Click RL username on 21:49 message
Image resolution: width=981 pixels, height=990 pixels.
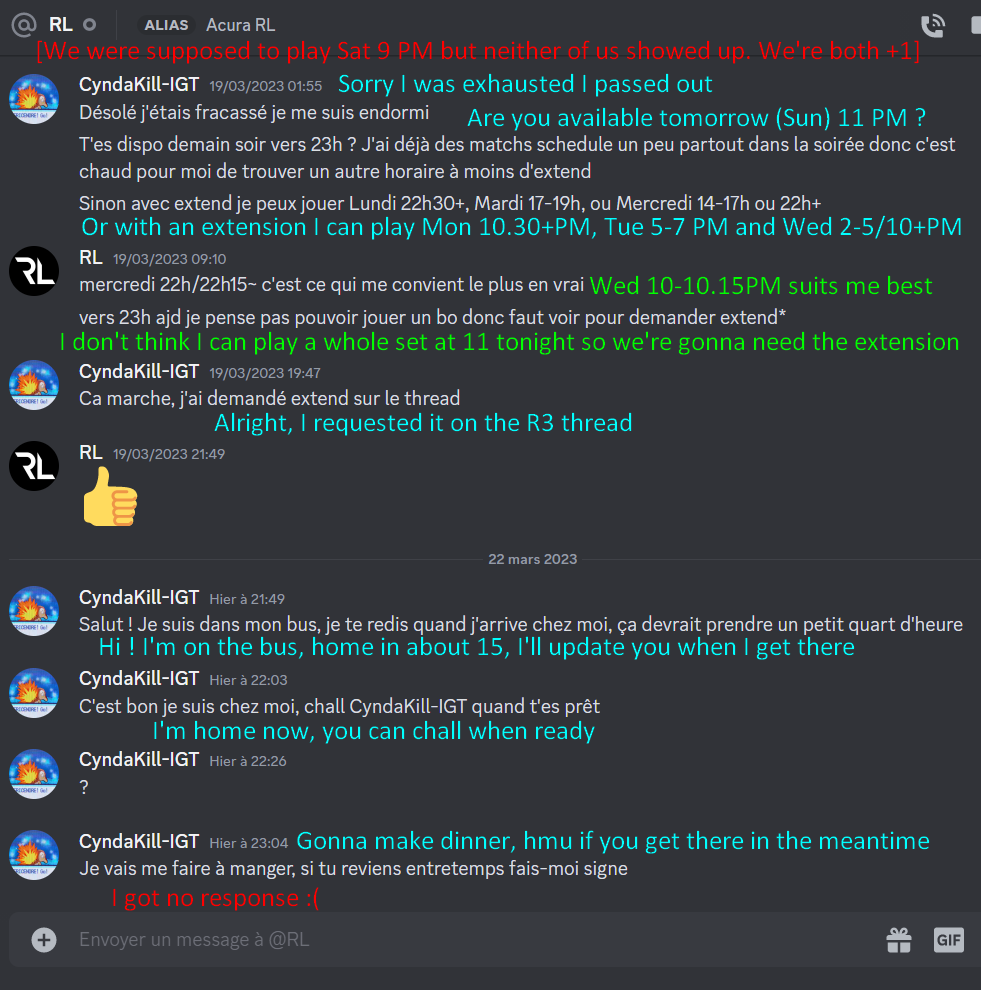coord(91,453)
